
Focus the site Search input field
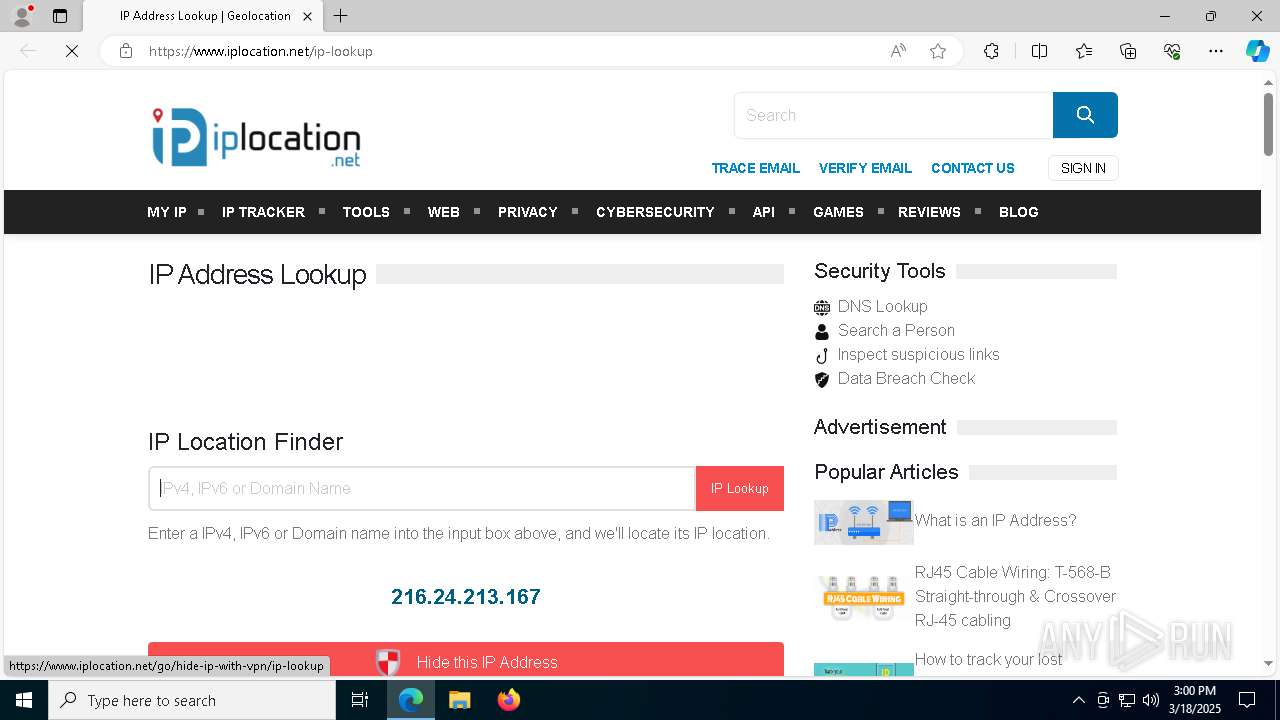point(893,115)
